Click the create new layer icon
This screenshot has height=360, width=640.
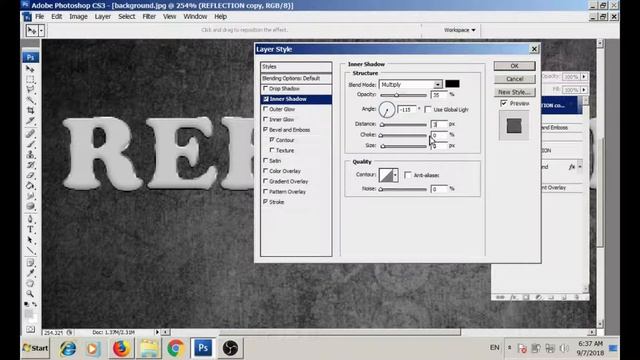[564, 297]
